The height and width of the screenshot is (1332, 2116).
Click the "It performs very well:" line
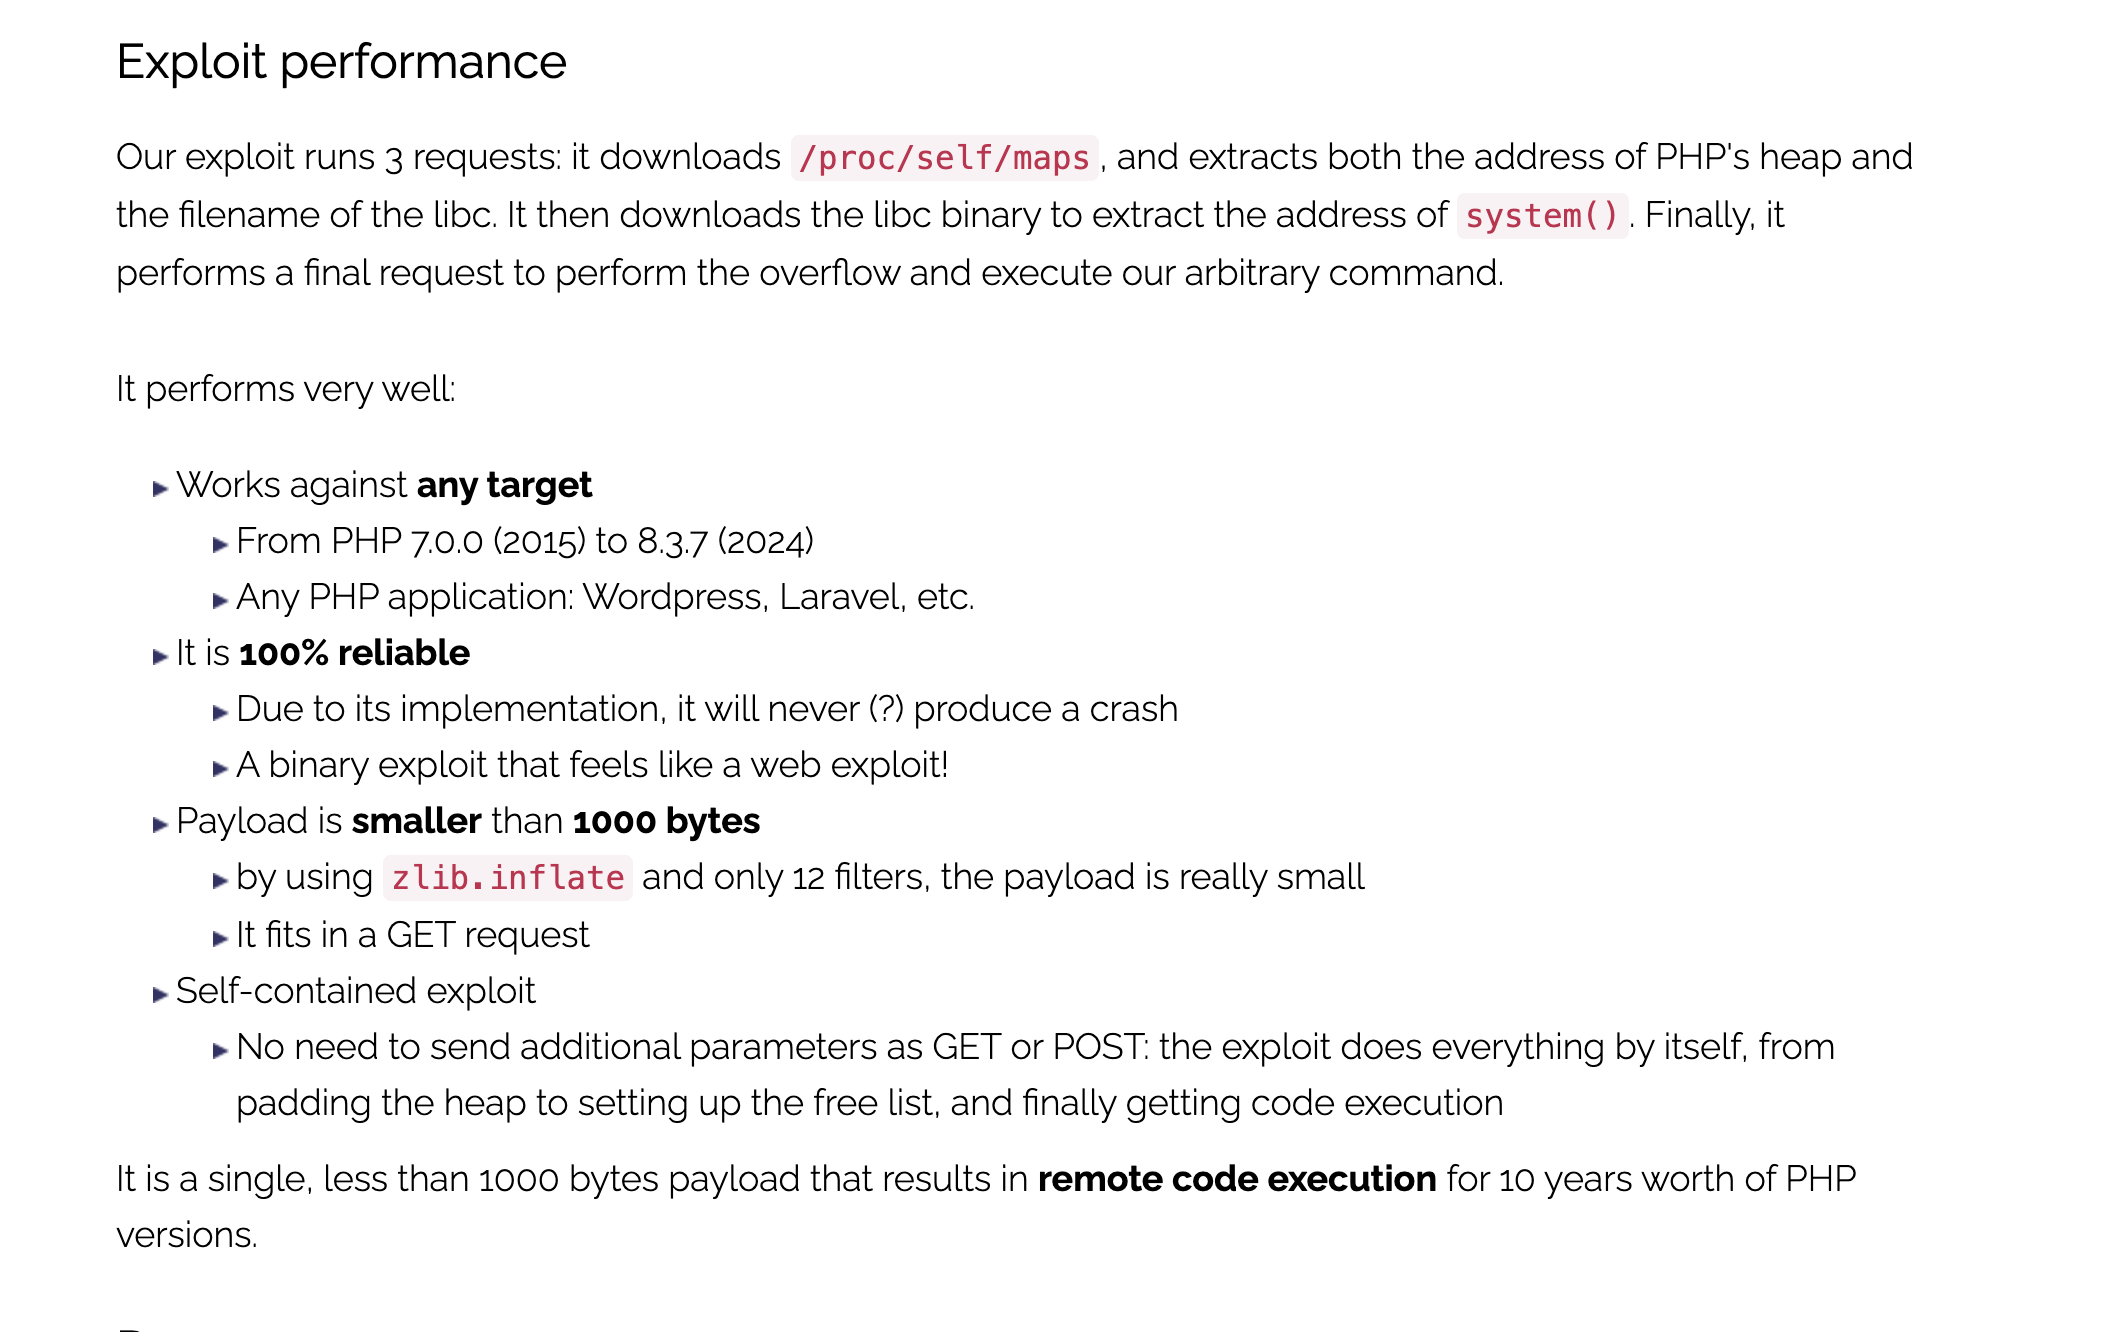pos(286,389)
